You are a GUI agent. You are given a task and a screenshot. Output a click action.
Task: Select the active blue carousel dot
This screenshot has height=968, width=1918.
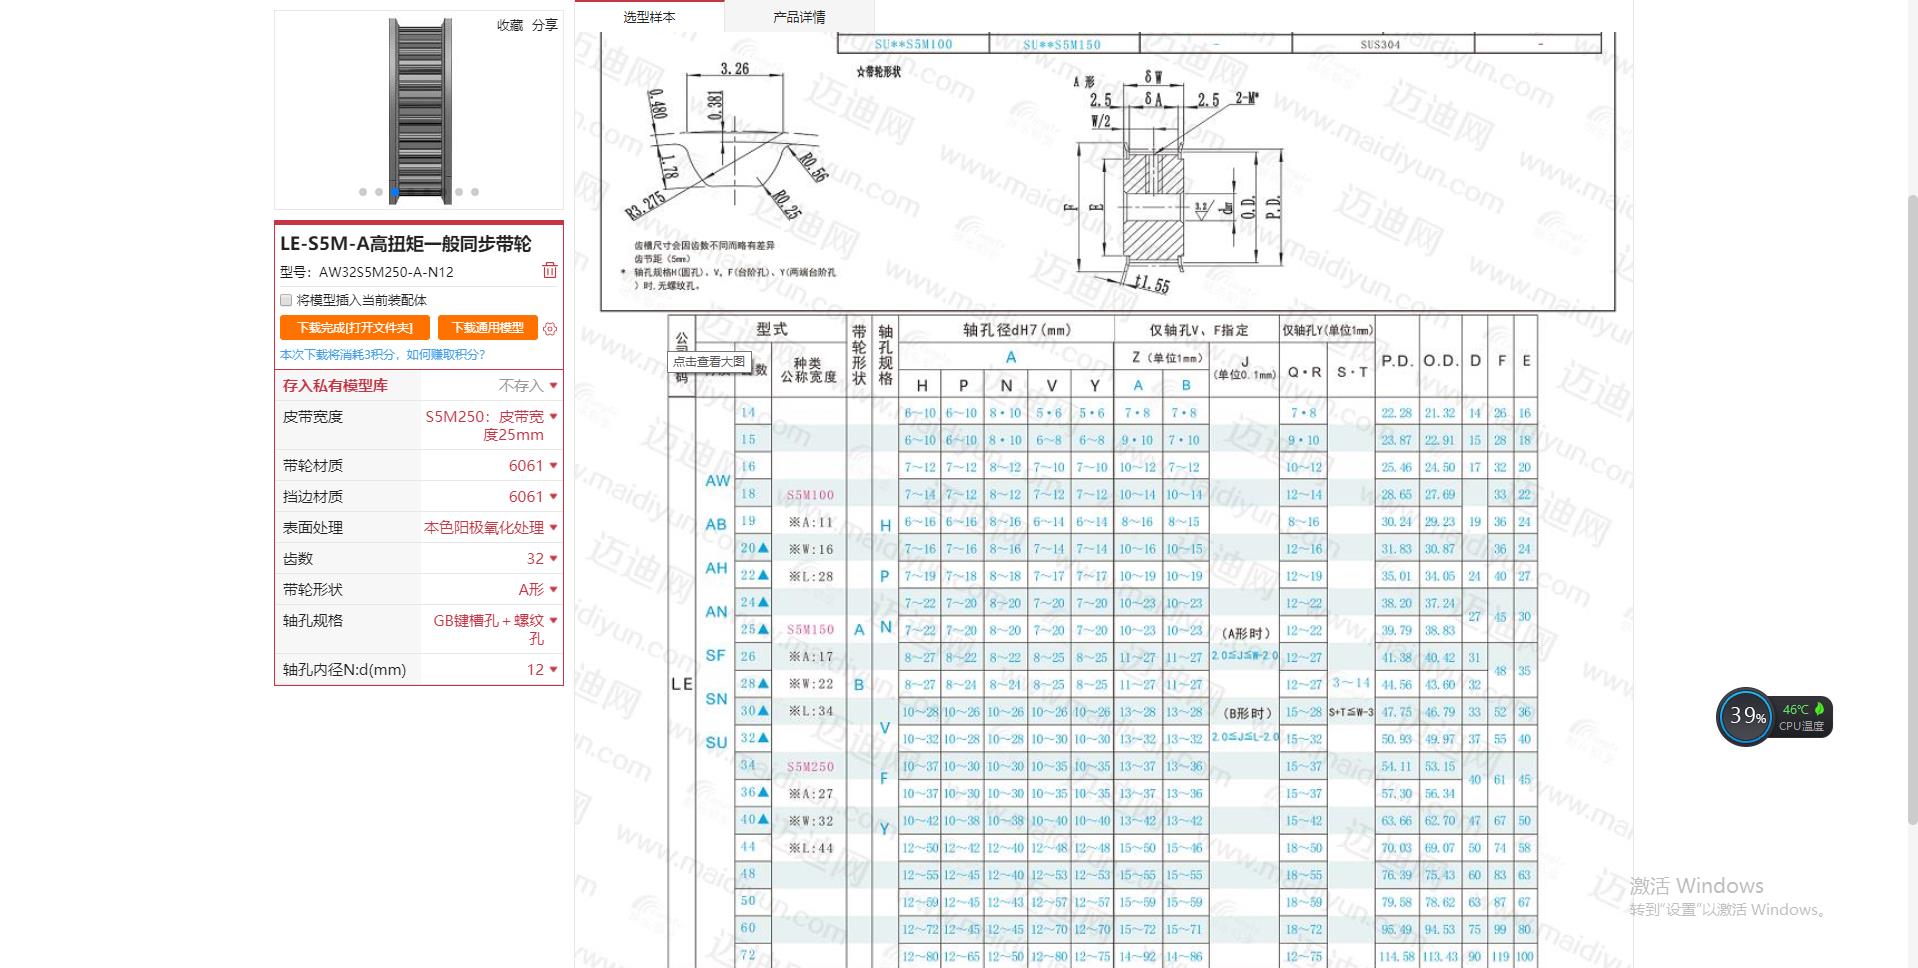click(x=395, y=192)
